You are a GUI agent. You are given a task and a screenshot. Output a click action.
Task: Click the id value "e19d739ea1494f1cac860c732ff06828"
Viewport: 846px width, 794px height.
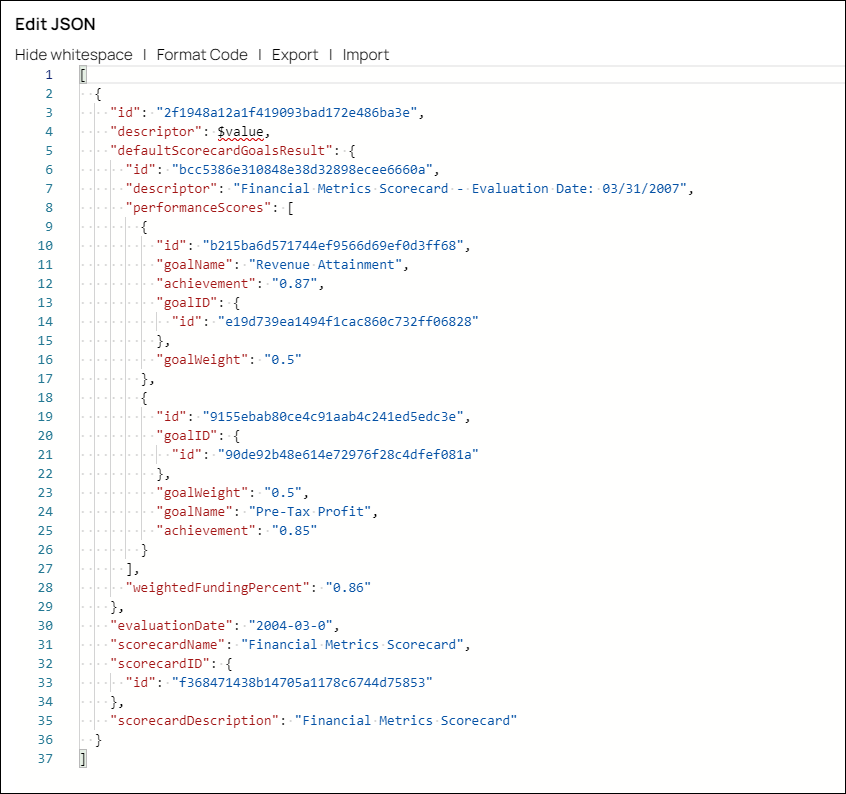pos(348,322)
